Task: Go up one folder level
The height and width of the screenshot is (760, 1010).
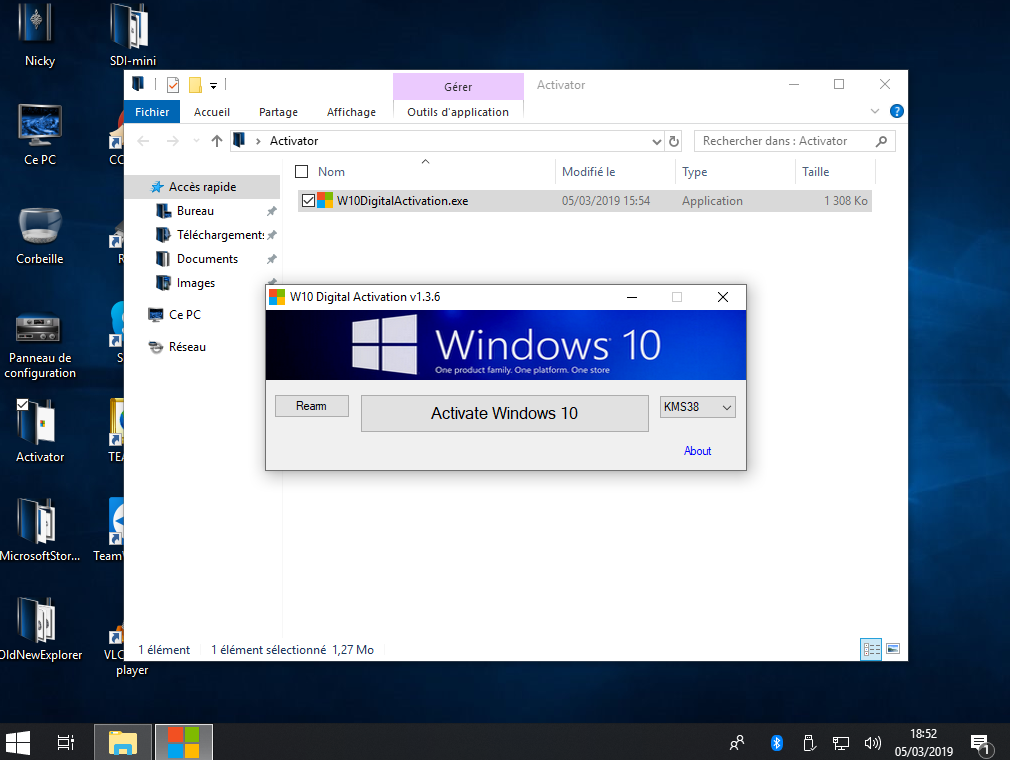Action: [216, 141]
